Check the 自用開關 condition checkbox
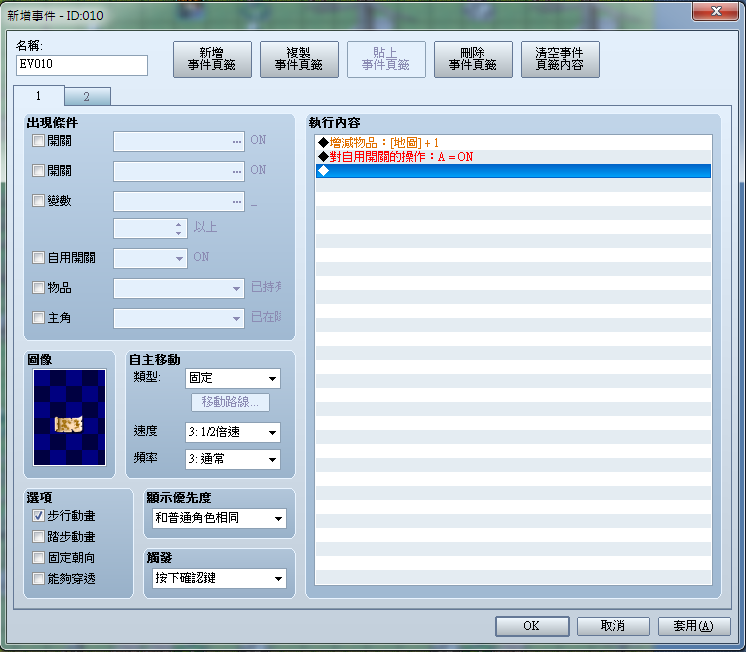The height and width of the screenshot is (652, 746). tap(38, 257)
